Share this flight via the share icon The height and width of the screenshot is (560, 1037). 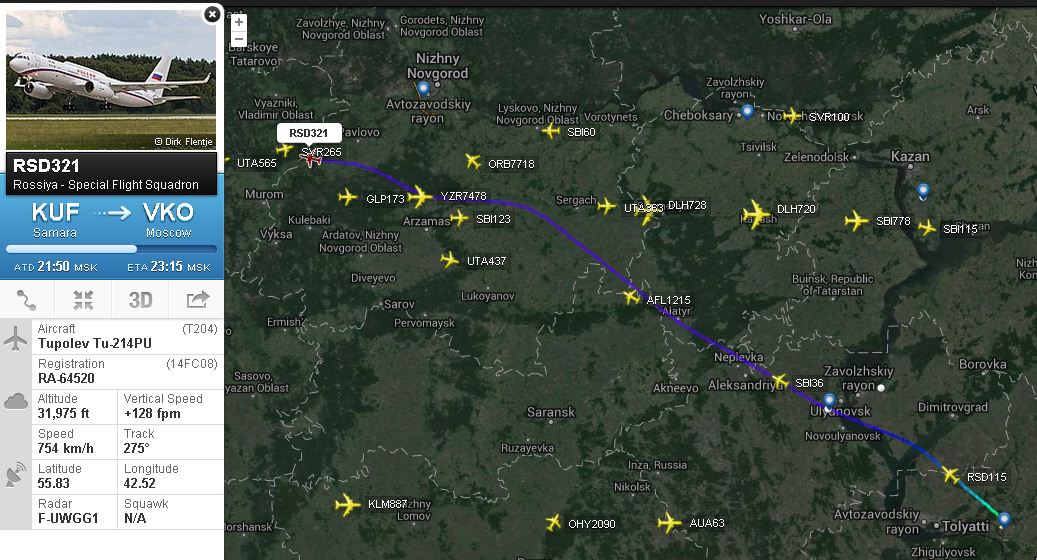coord(197,300)
